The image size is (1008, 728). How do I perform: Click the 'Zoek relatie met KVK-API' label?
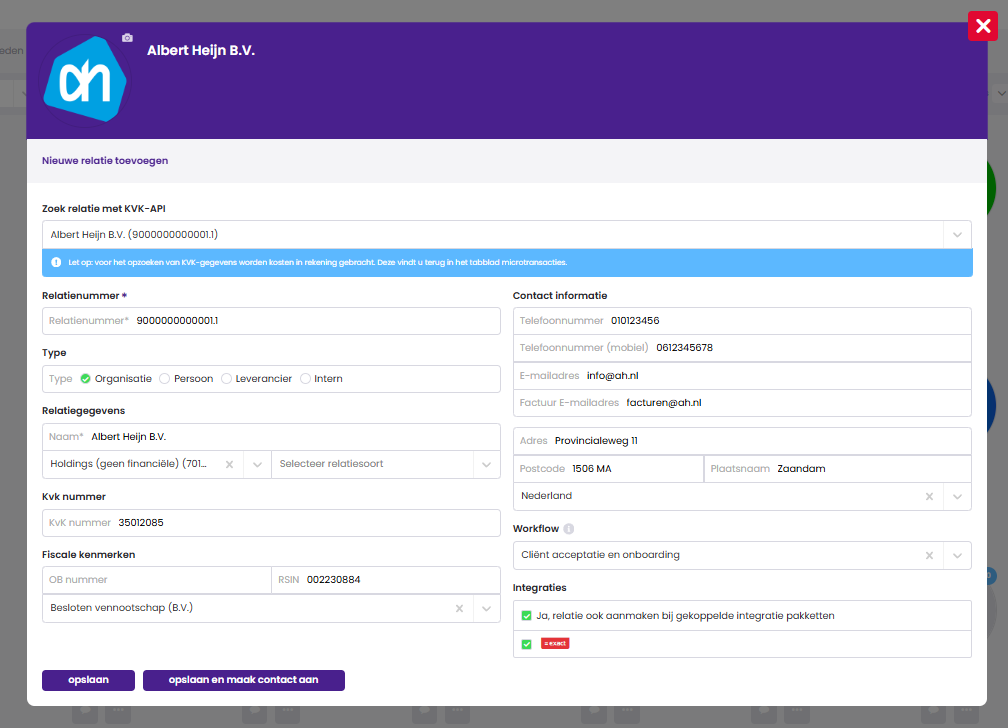[104, 208]
